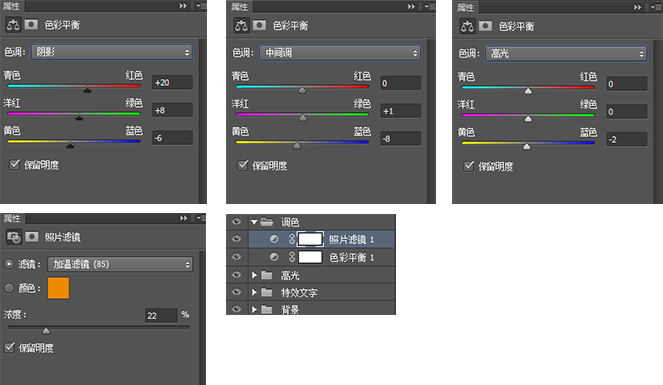663x385 pixels.
Task: Hide the 照片滤镜 1 layer with eye icon
Action: pos(236,239)
